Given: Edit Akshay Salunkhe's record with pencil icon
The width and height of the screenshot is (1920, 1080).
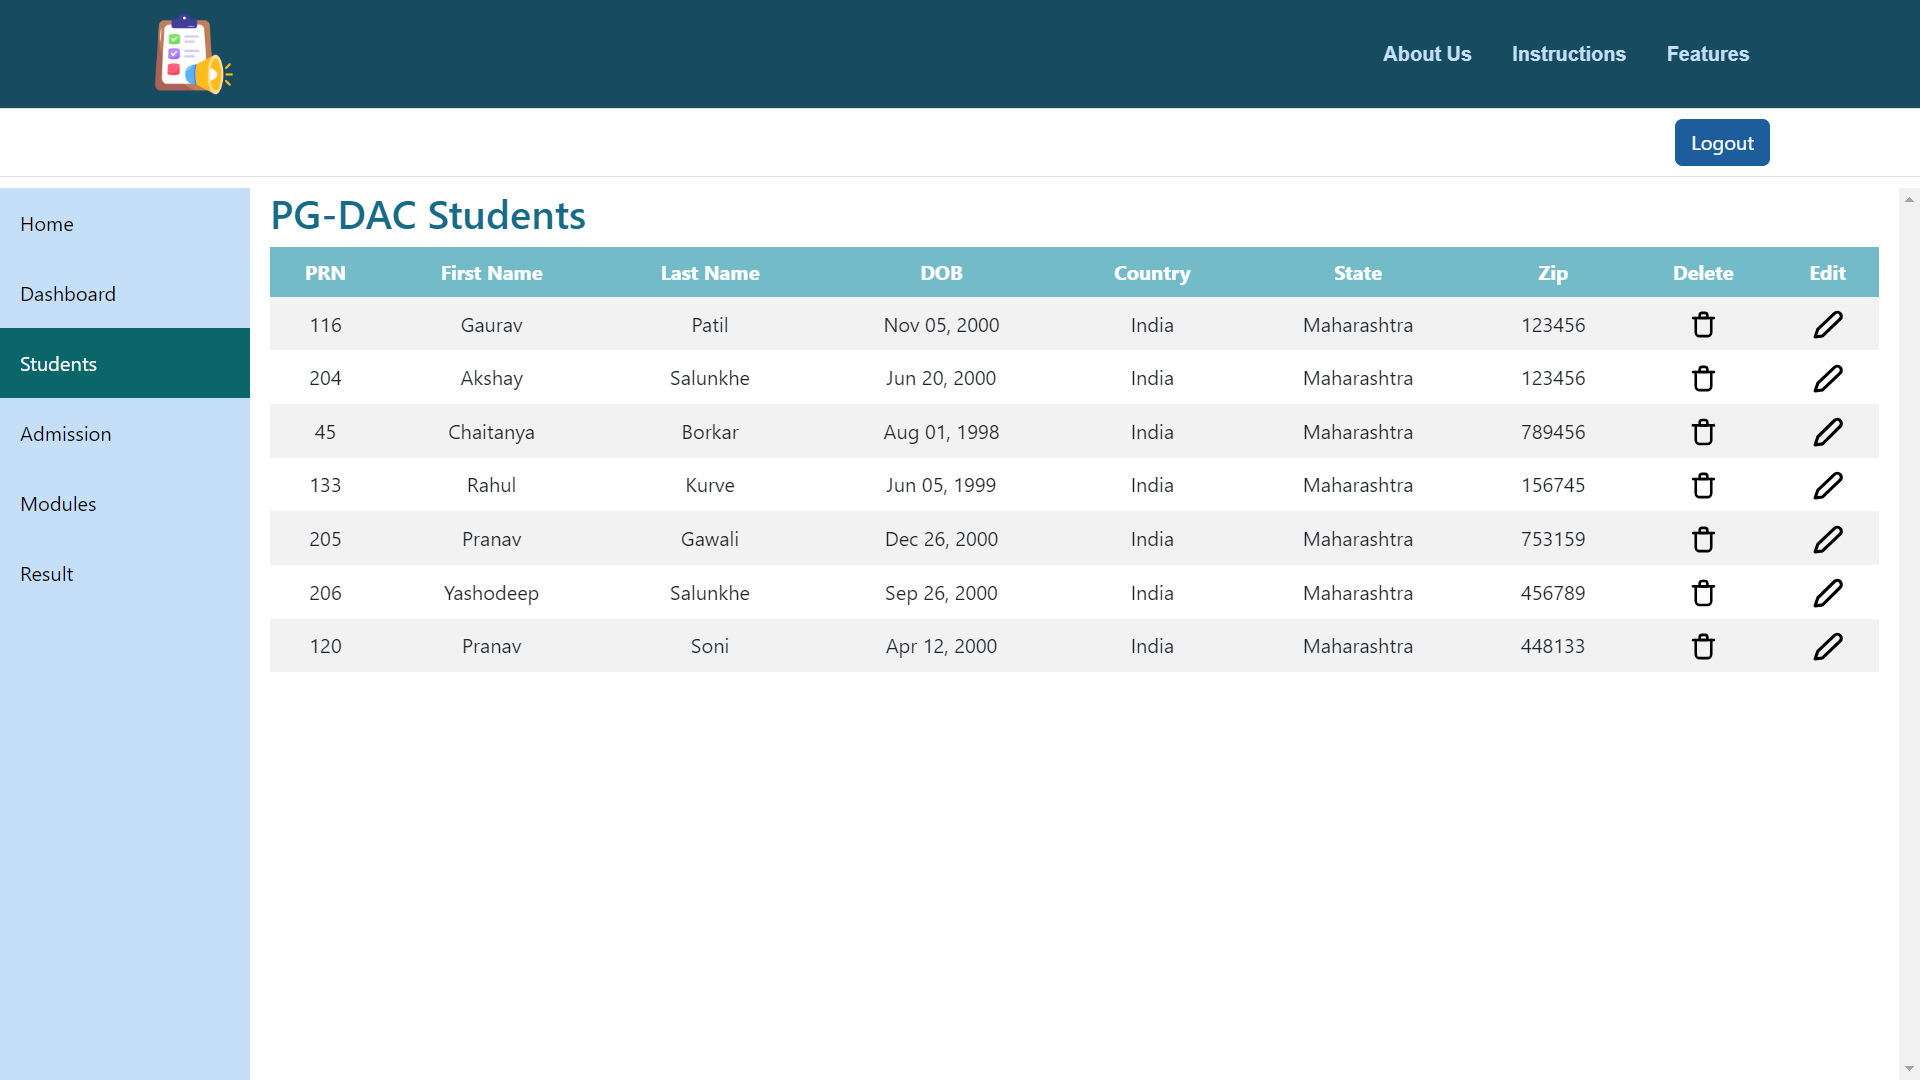Looking at the screenshot, I should [x=1827, y=379].
